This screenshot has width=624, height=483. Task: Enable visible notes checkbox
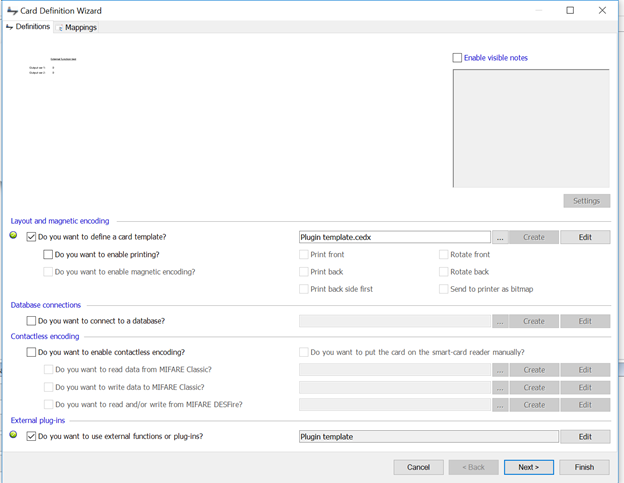coord(458,58)
